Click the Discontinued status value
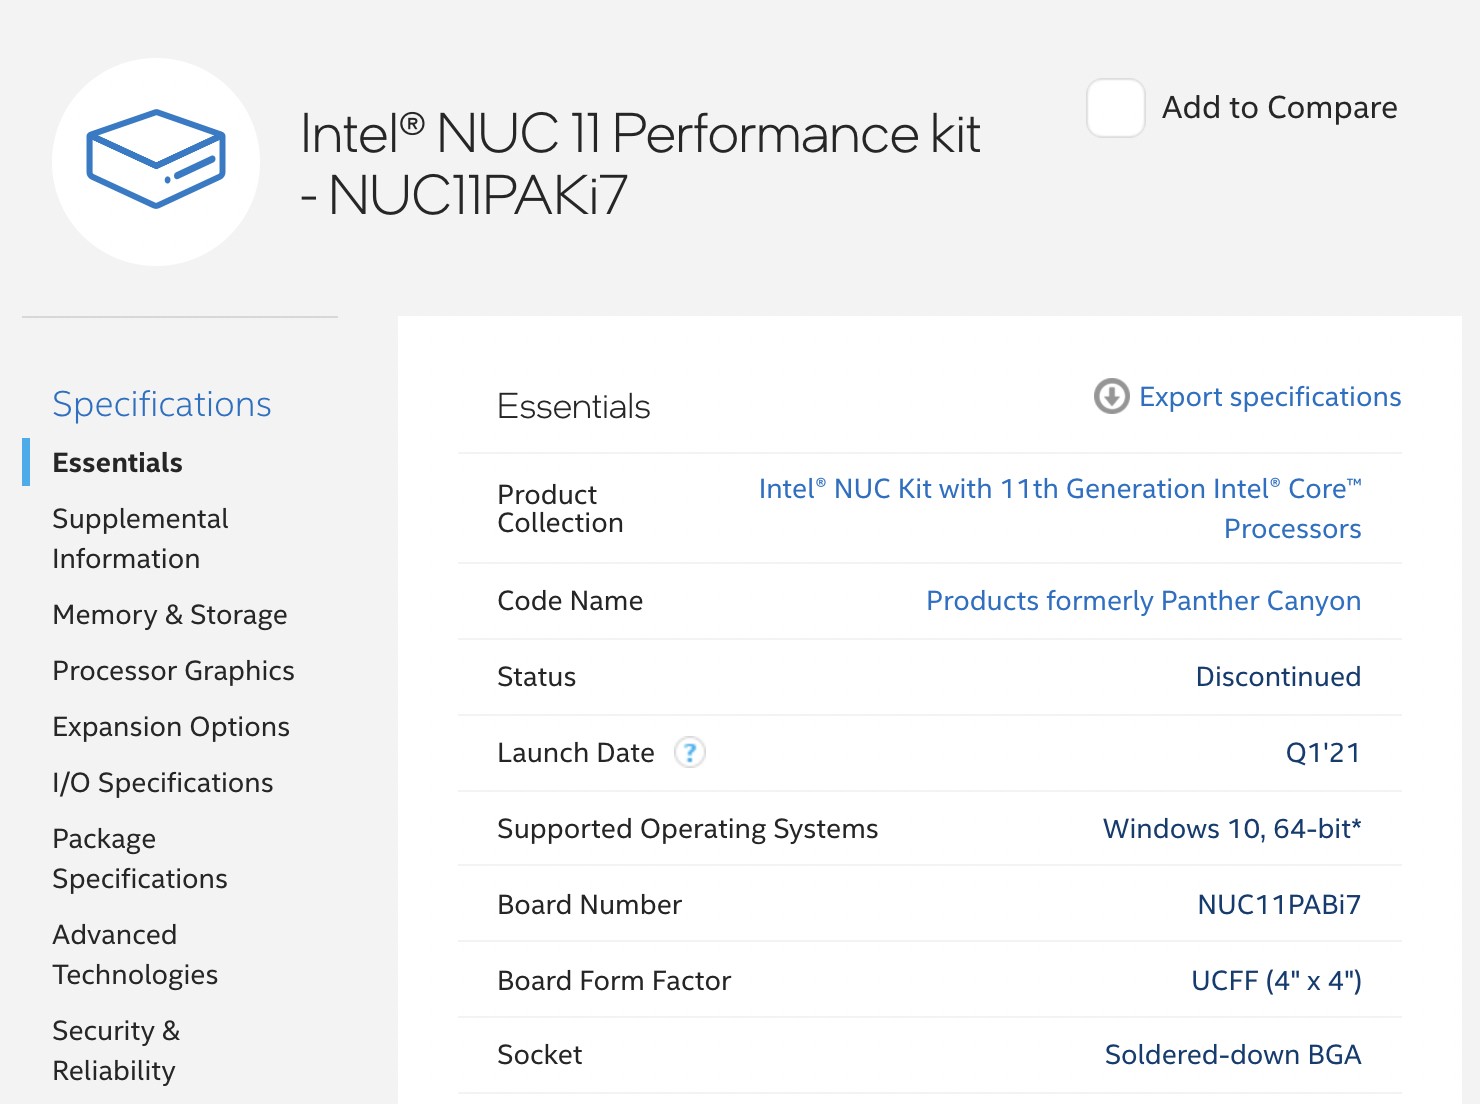The height and width of the screenshot is (1104, 1480). 1278,677
